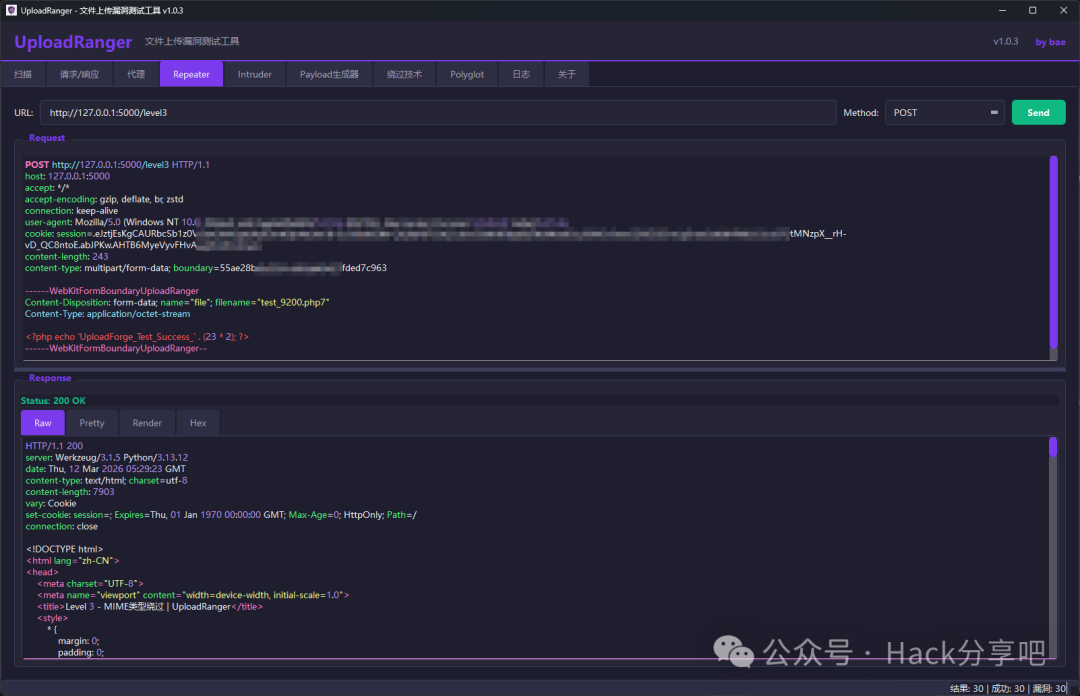Viewport: 1080px width, 696px height.
Task: Switch to Render response view
Action: point(147,423)
